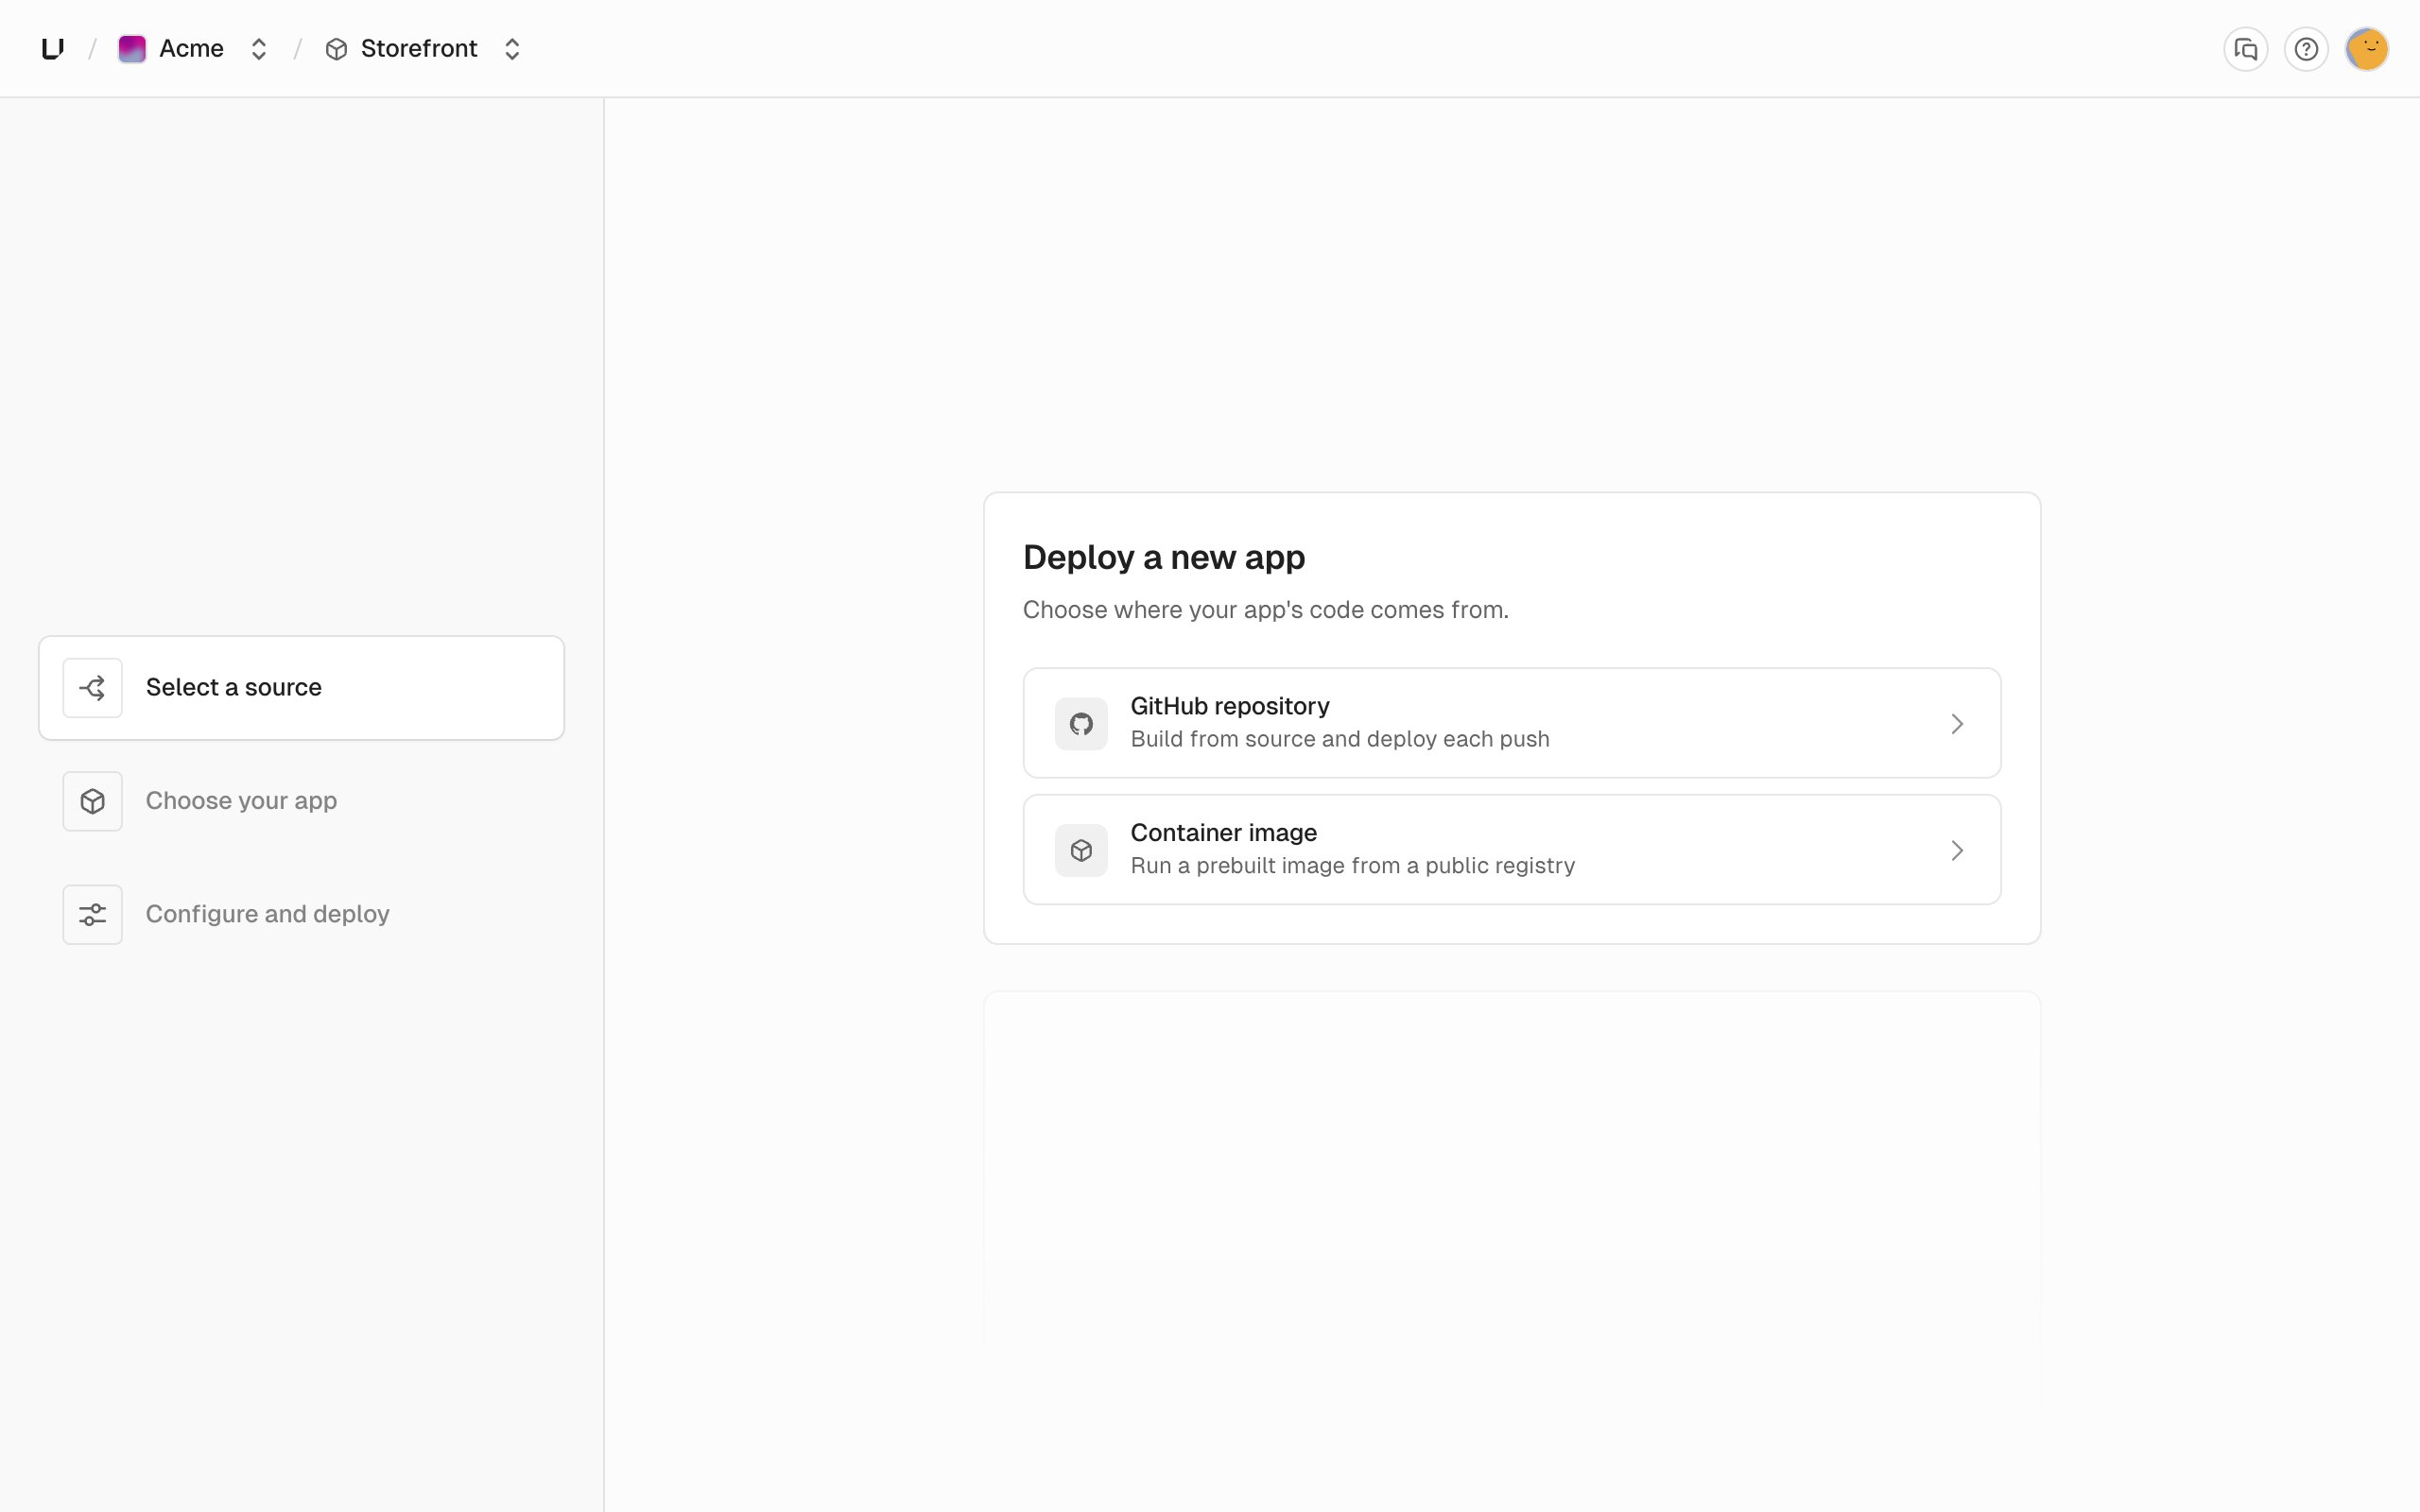Click the Choose your app cube icon
This screenshot has height=1512, width=2420.
pyautogui.click(x=93, y=801)
